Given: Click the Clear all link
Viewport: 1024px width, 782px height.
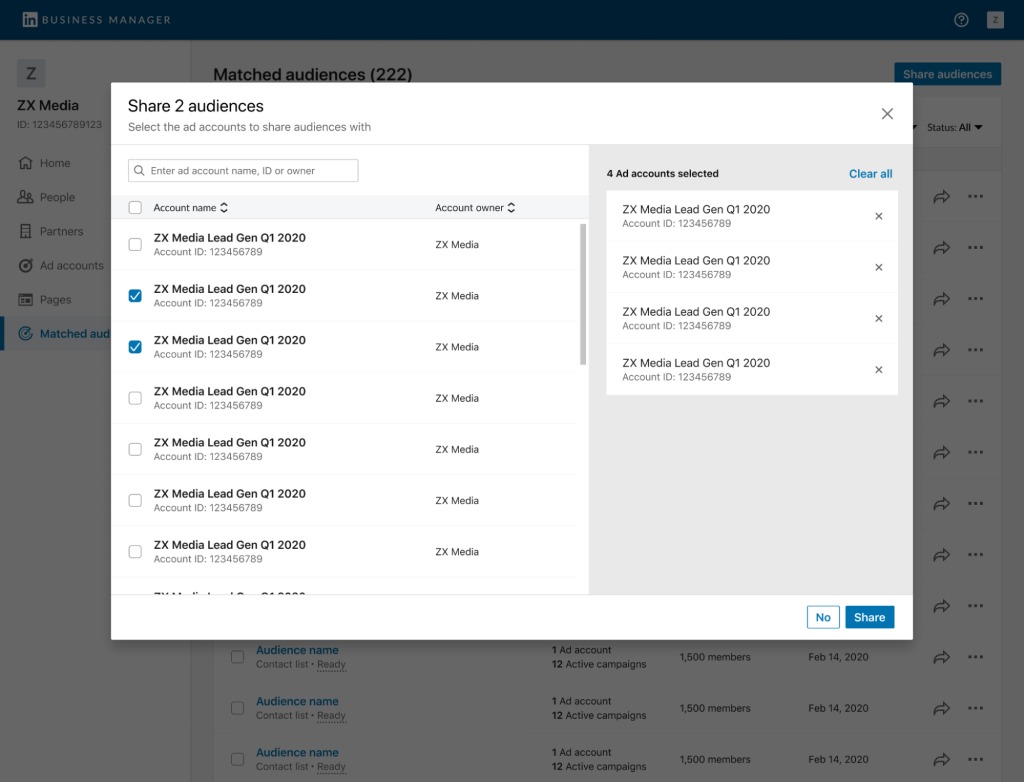Looking at the screenshot, I should (x=870, y=174).
